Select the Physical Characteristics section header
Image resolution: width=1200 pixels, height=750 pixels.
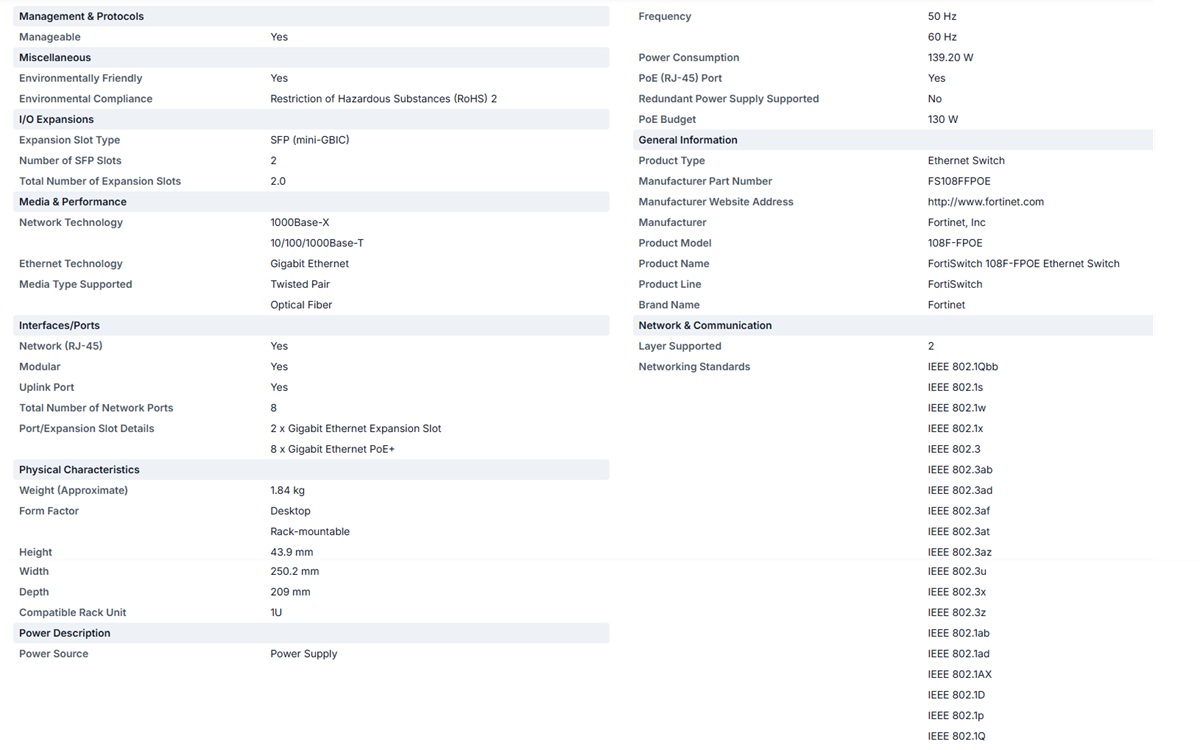tap(79, 470)
